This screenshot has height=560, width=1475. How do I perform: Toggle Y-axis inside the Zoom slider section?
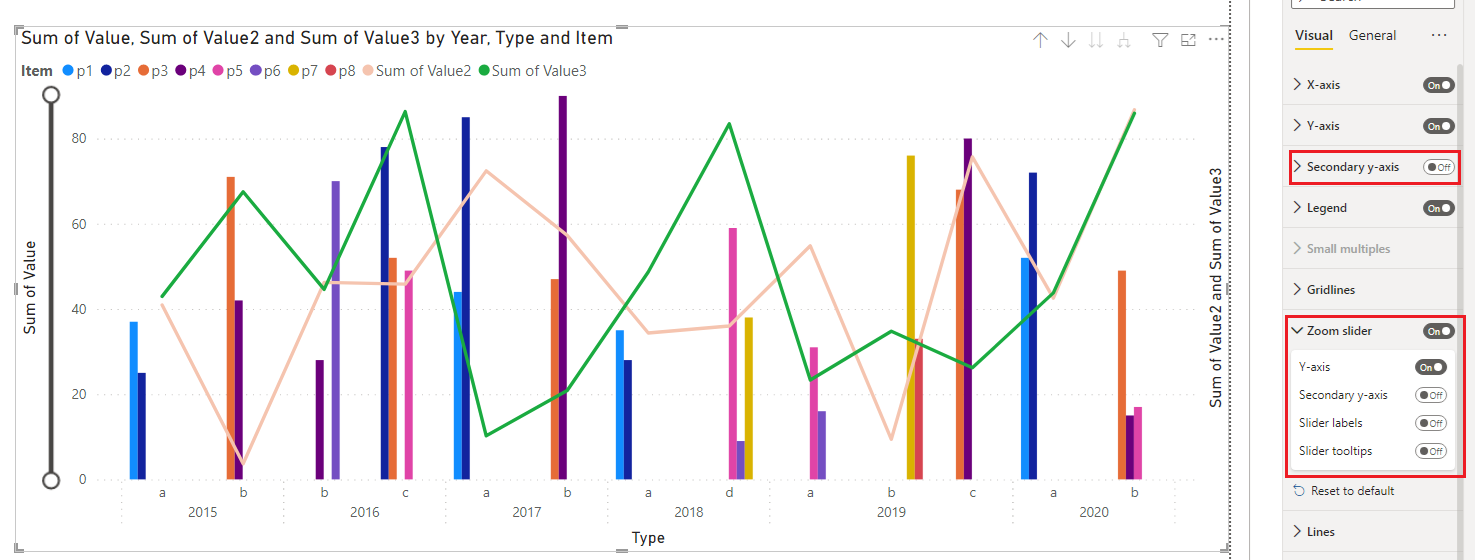point(1431,367)
